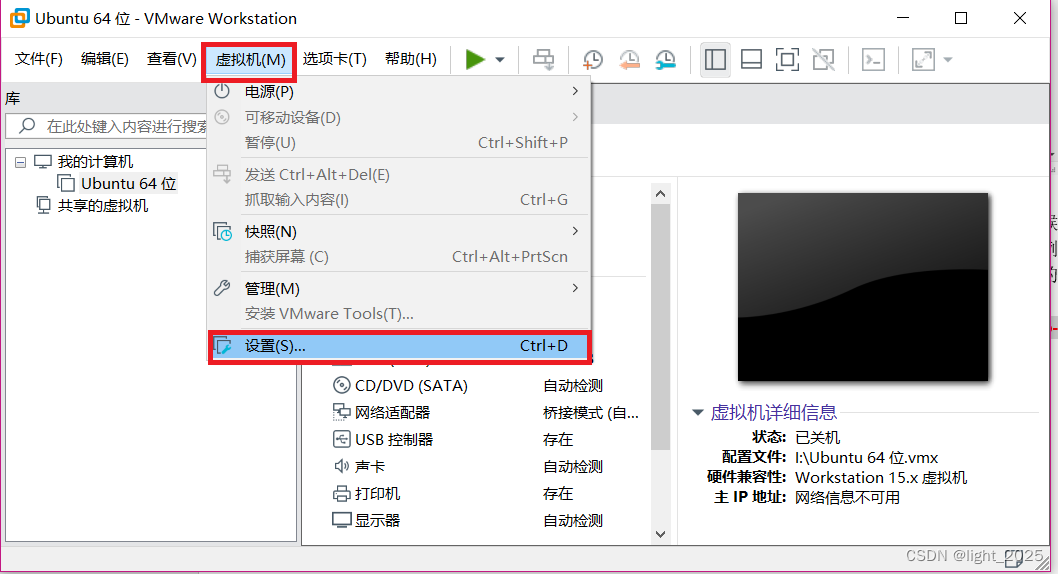Toggle the library sidebar view icon
Screen dimensions: 1058x574
(x=715, y=59)
